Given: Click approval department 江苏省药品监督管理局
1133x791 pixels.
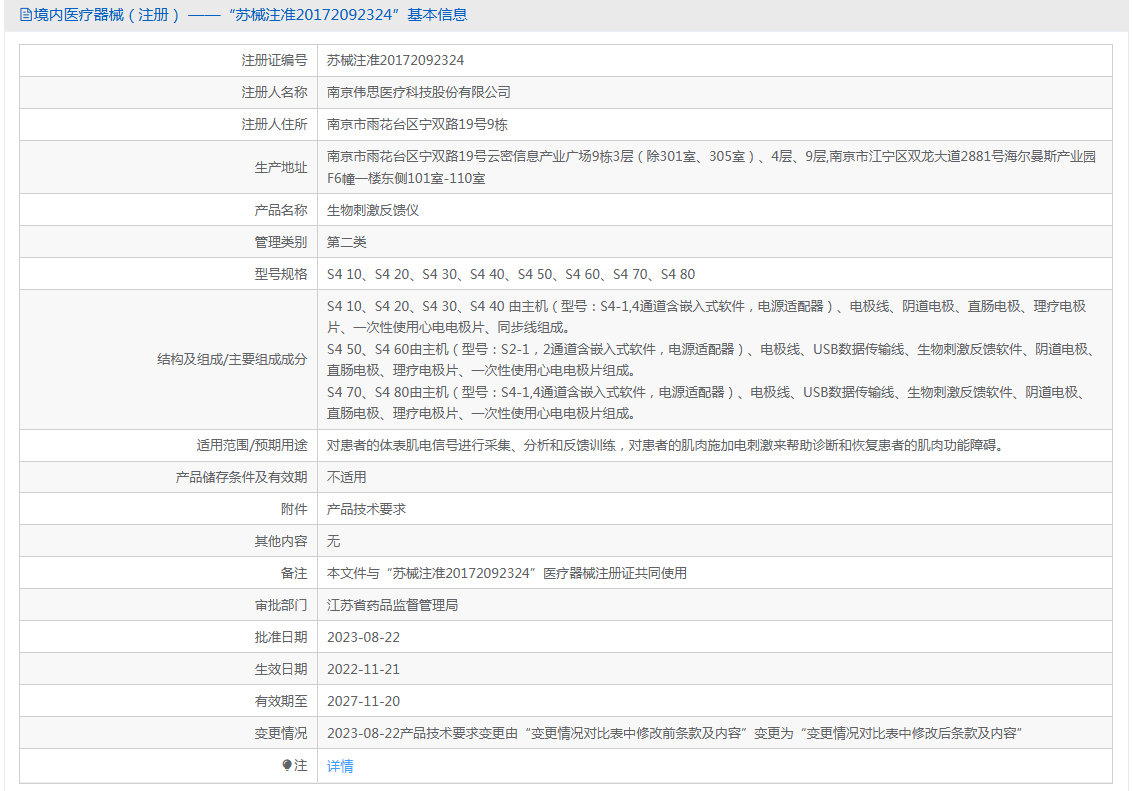Looking at the screenshot, I should click(x=392, y=605).
